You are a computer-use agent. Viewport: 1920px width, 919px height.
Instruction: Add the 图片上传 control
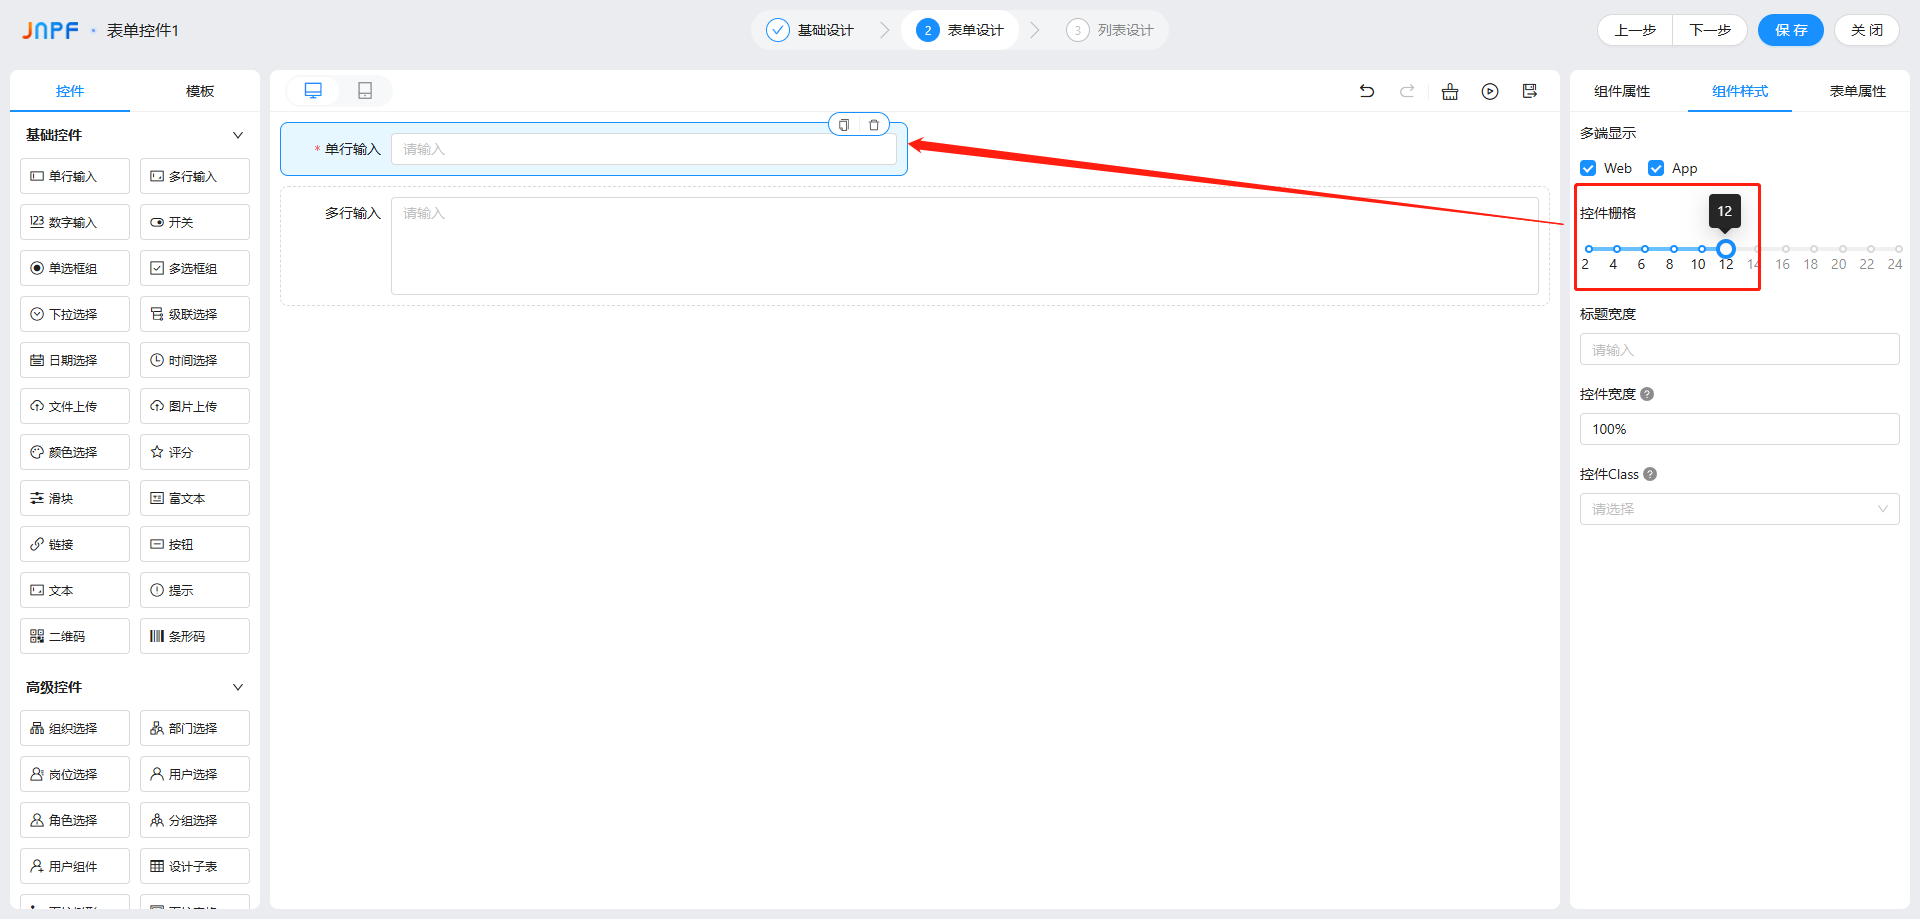(x=195, y=406)
